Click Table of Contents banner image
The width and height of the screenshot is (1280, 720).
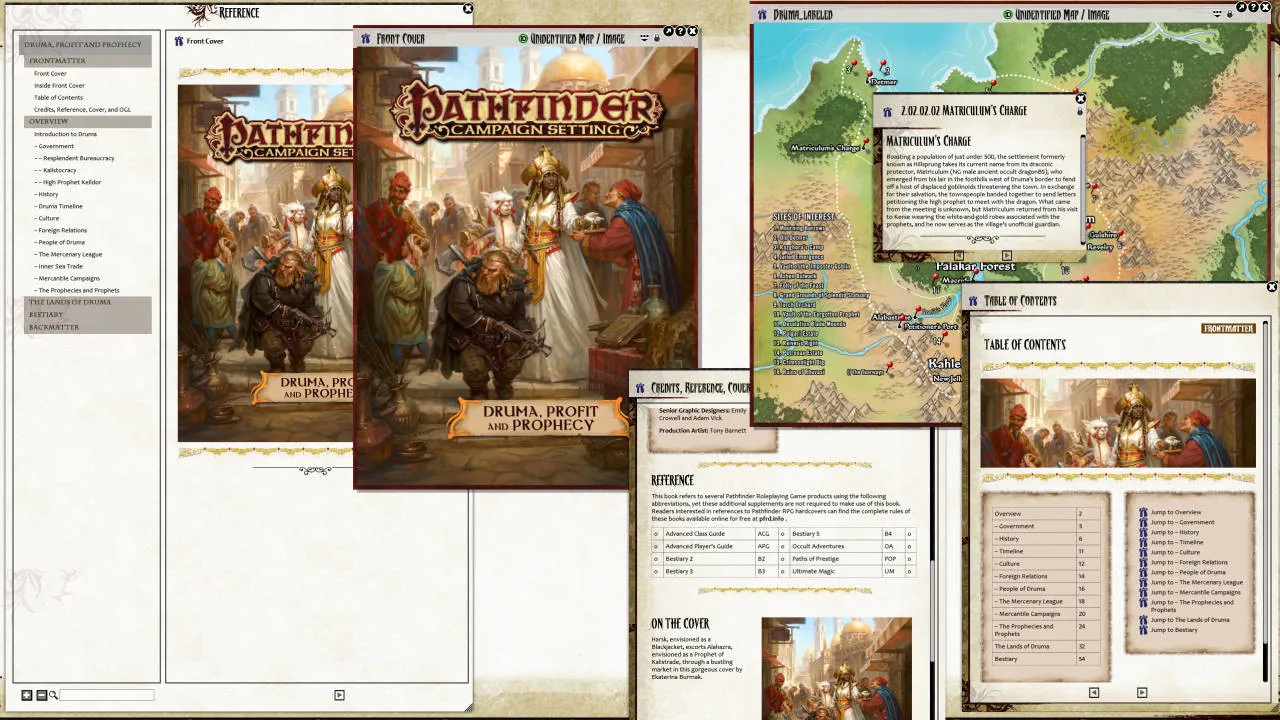1118,423
